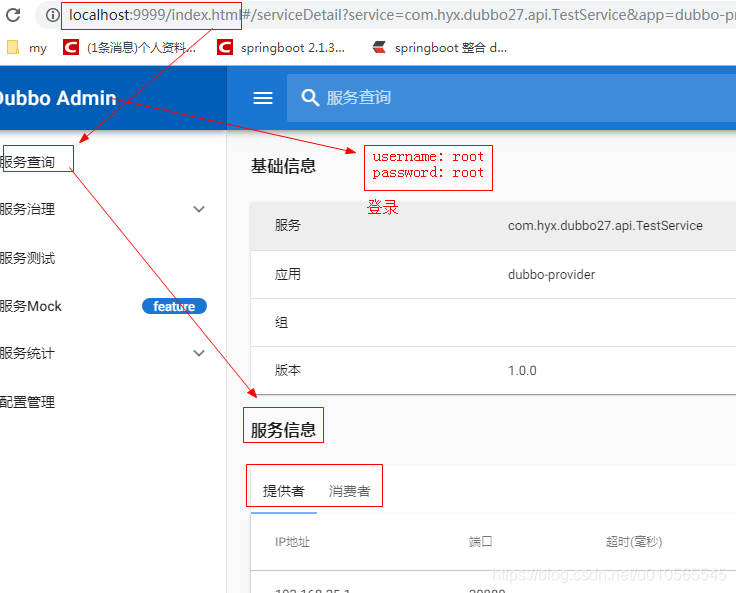Click the '超时(毫秒)' column header
The width and height of the screenshot is (736, 593).
(x=634, y=542)
